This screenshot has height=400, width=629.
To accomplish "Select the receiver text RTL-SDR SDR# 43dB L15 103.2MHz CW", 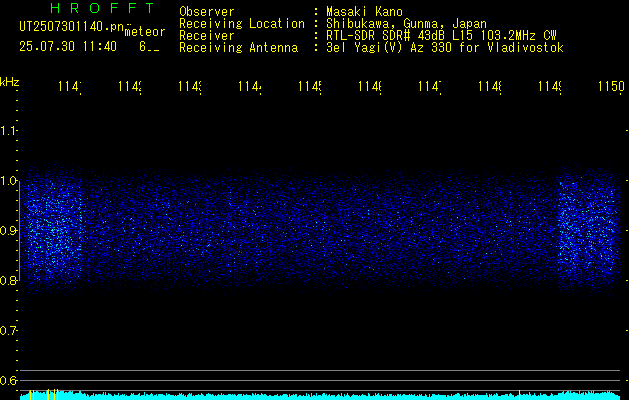I will 441,36.
